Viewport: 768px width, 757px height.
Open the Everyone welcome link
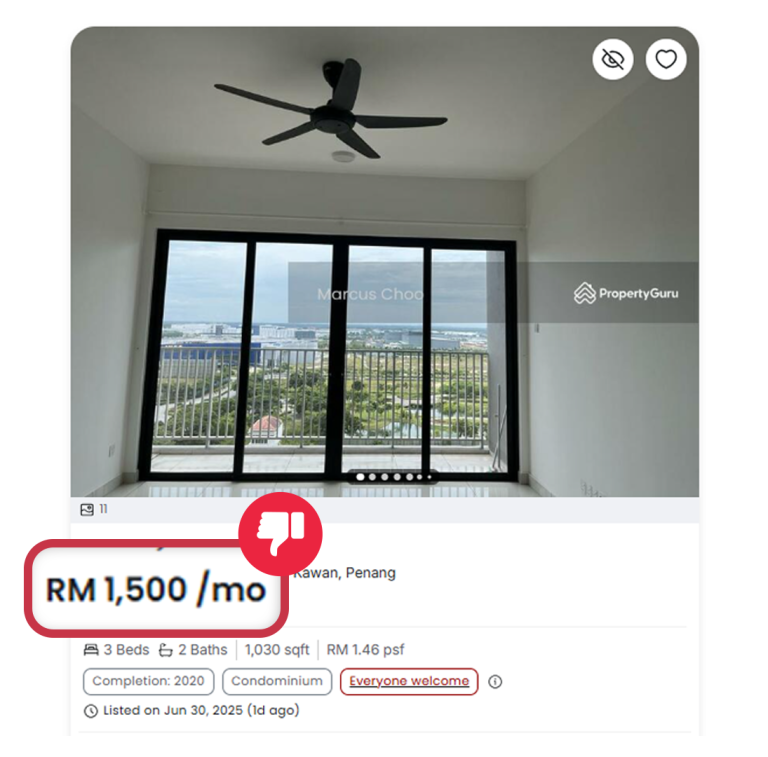click(x=409, y=681)
